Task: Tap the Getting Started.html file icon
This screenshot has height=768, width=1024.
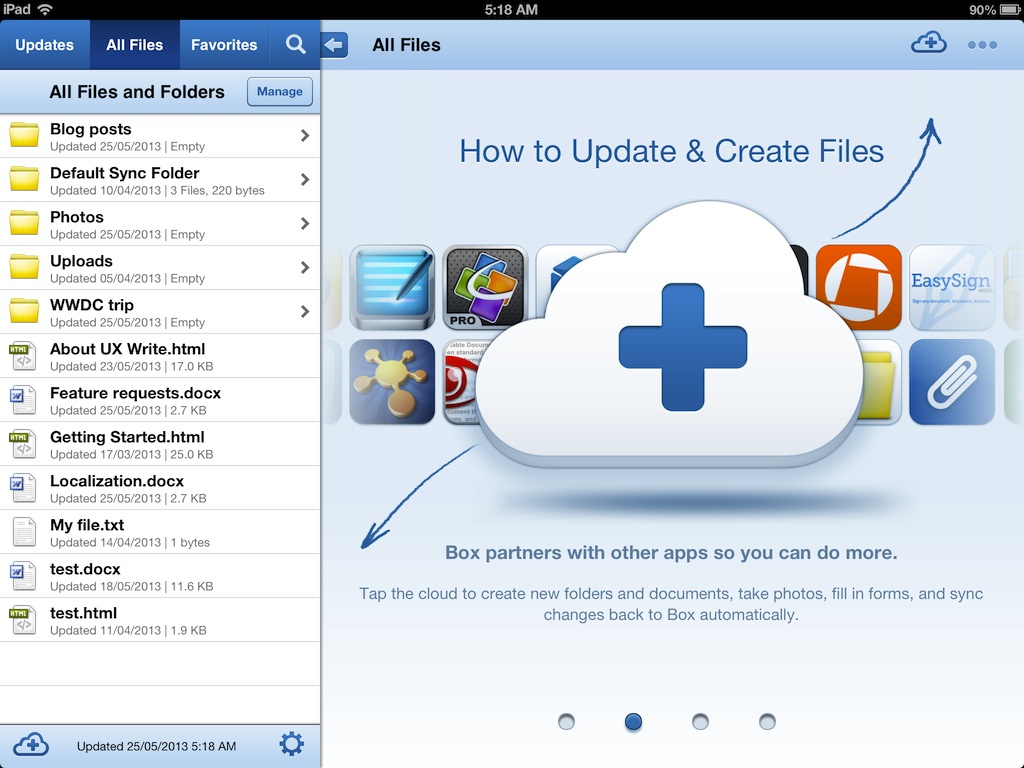Action: pos(23,443)
